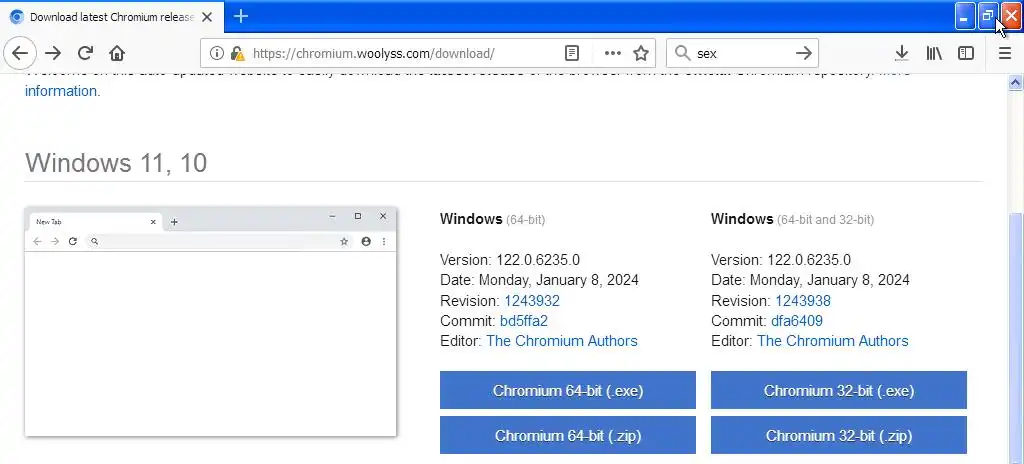
Task: Show site information icon in address bar
Action: click(216, 53)
